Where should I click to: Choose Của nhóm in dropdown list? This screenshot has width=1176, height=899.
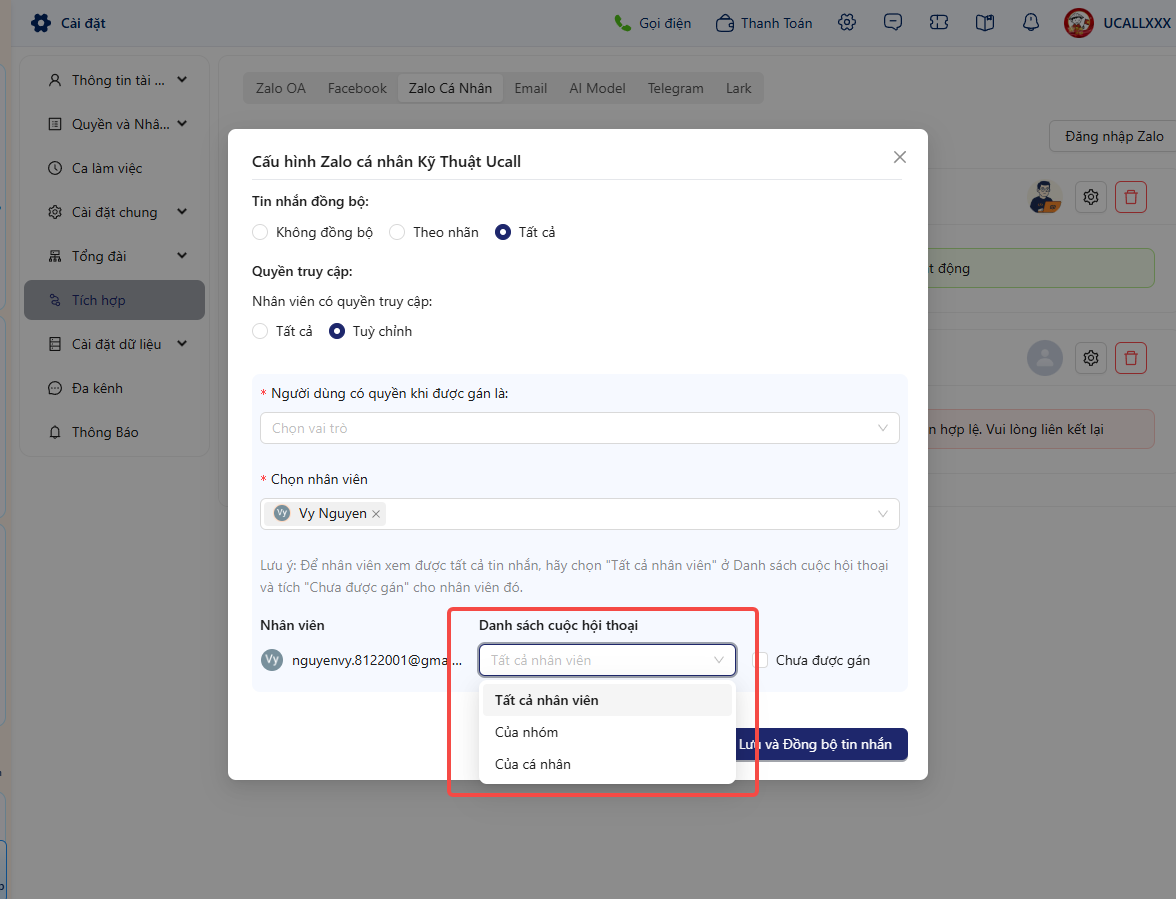607,733
